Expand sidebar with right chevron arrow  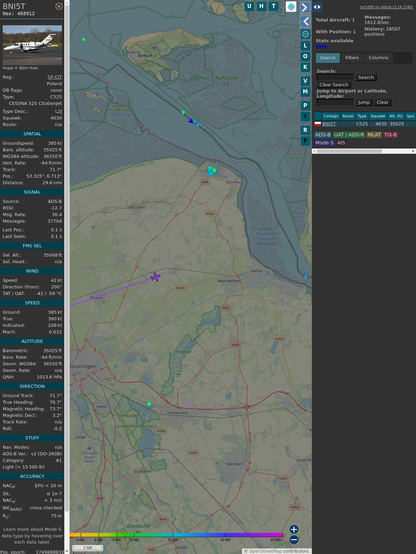pos(305,7)
